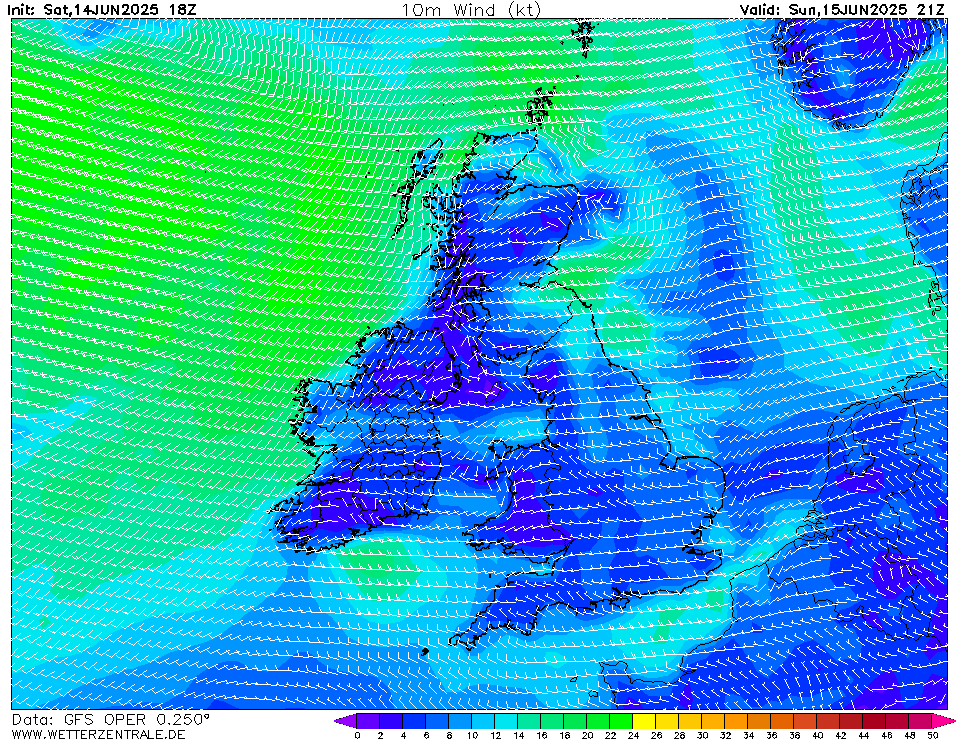Pick the violet swatch between 0 and 2
Viewport: 959px width, 741px height.
click(x=368, y=721)
